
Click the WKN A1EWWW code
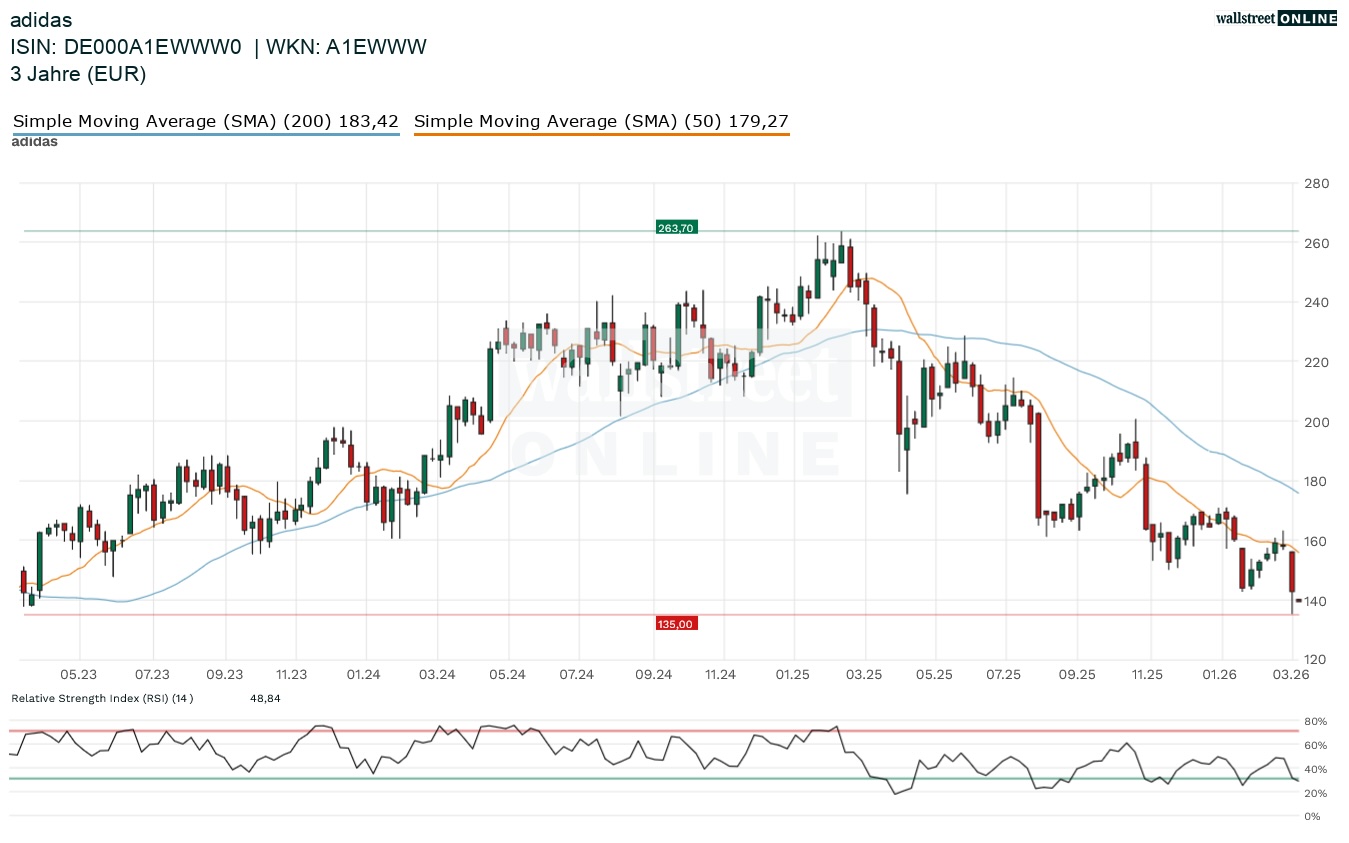(x=347, y=47)
